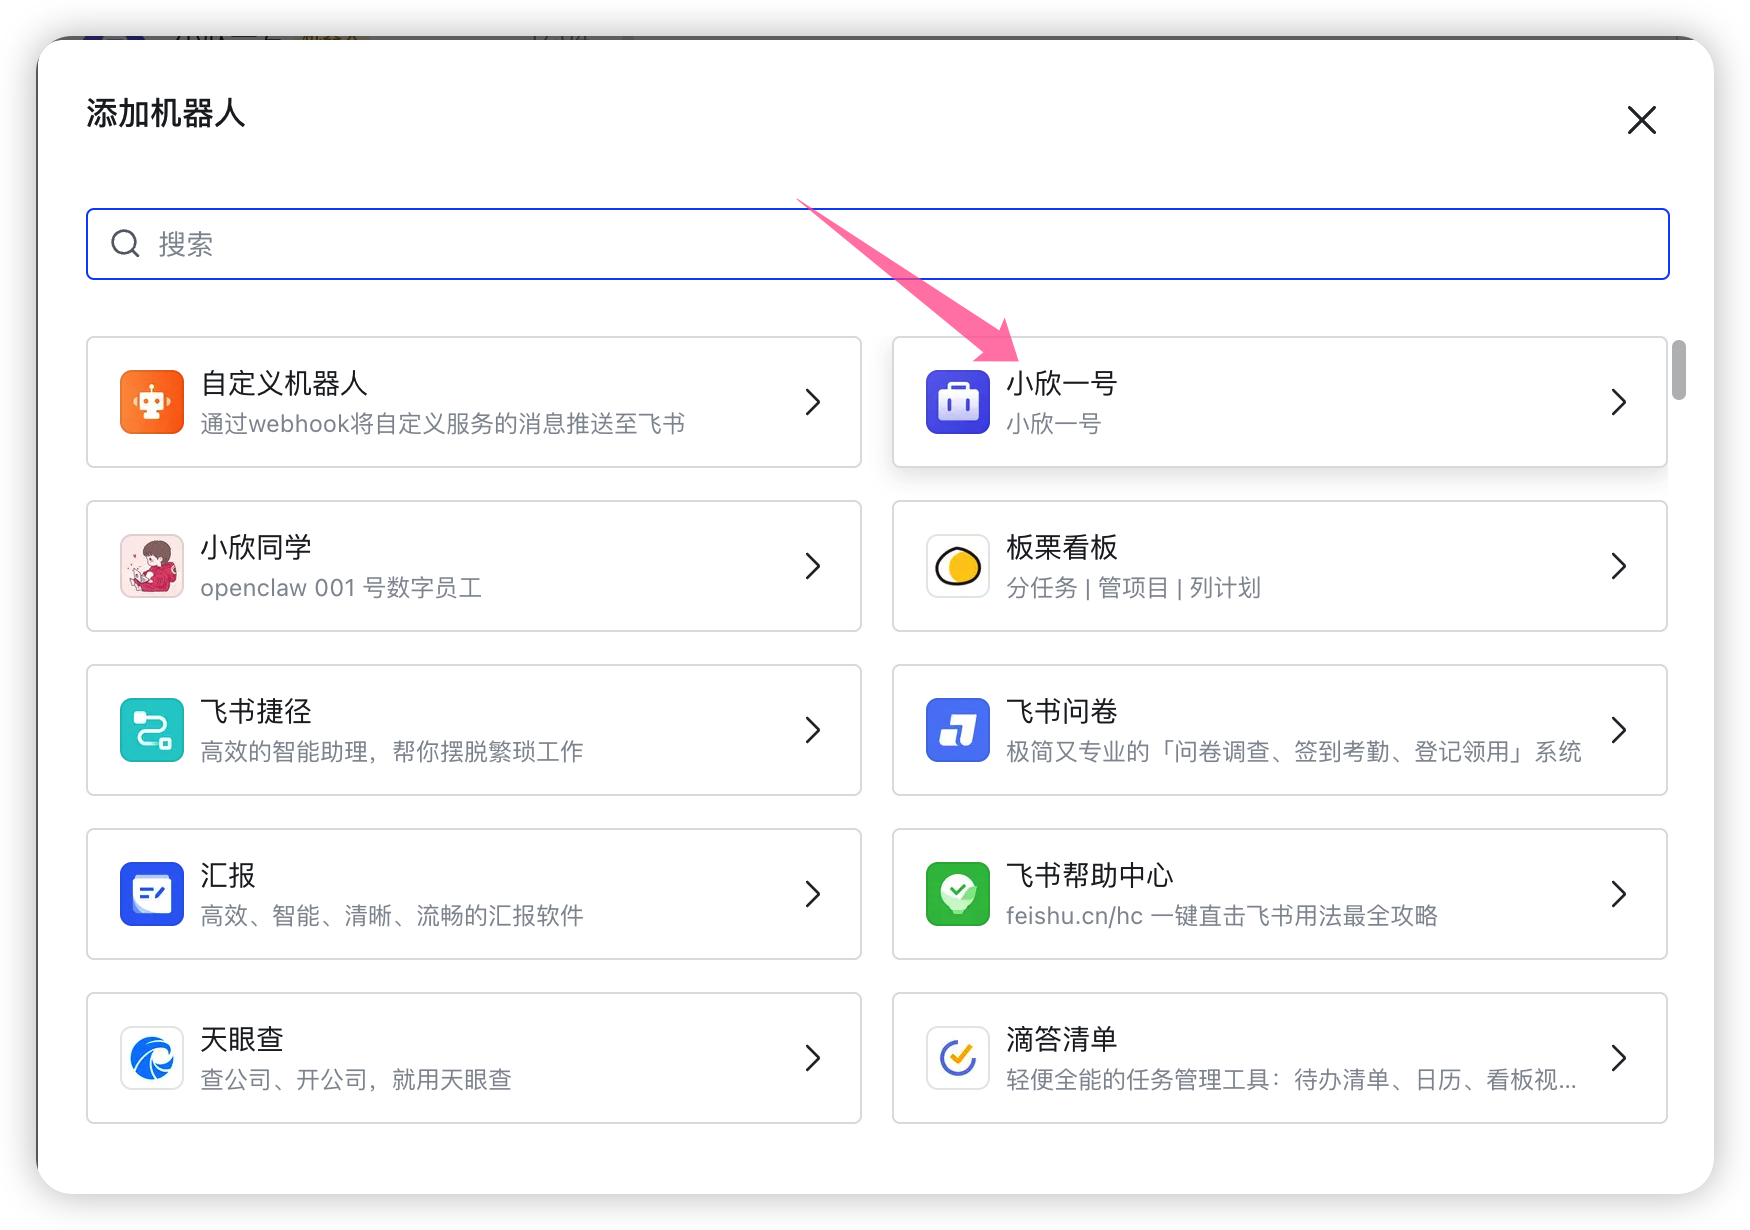Screen dimensions: 1750x1230
Task: Expand the 小欣一号 chevron arrow
Action: click(x=1619, y=402)
